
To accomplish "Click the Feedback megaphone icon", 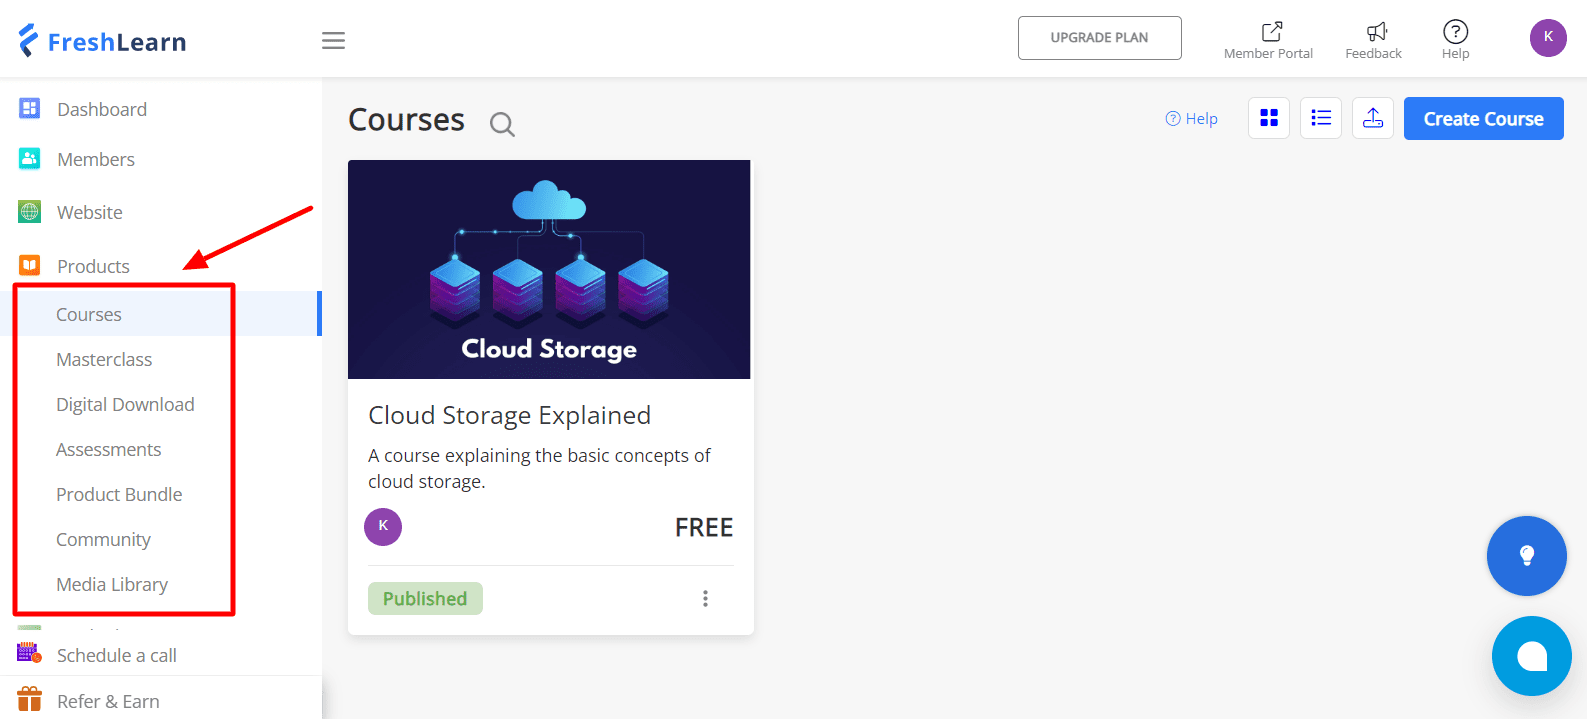I will click(x=1376, y=32).
